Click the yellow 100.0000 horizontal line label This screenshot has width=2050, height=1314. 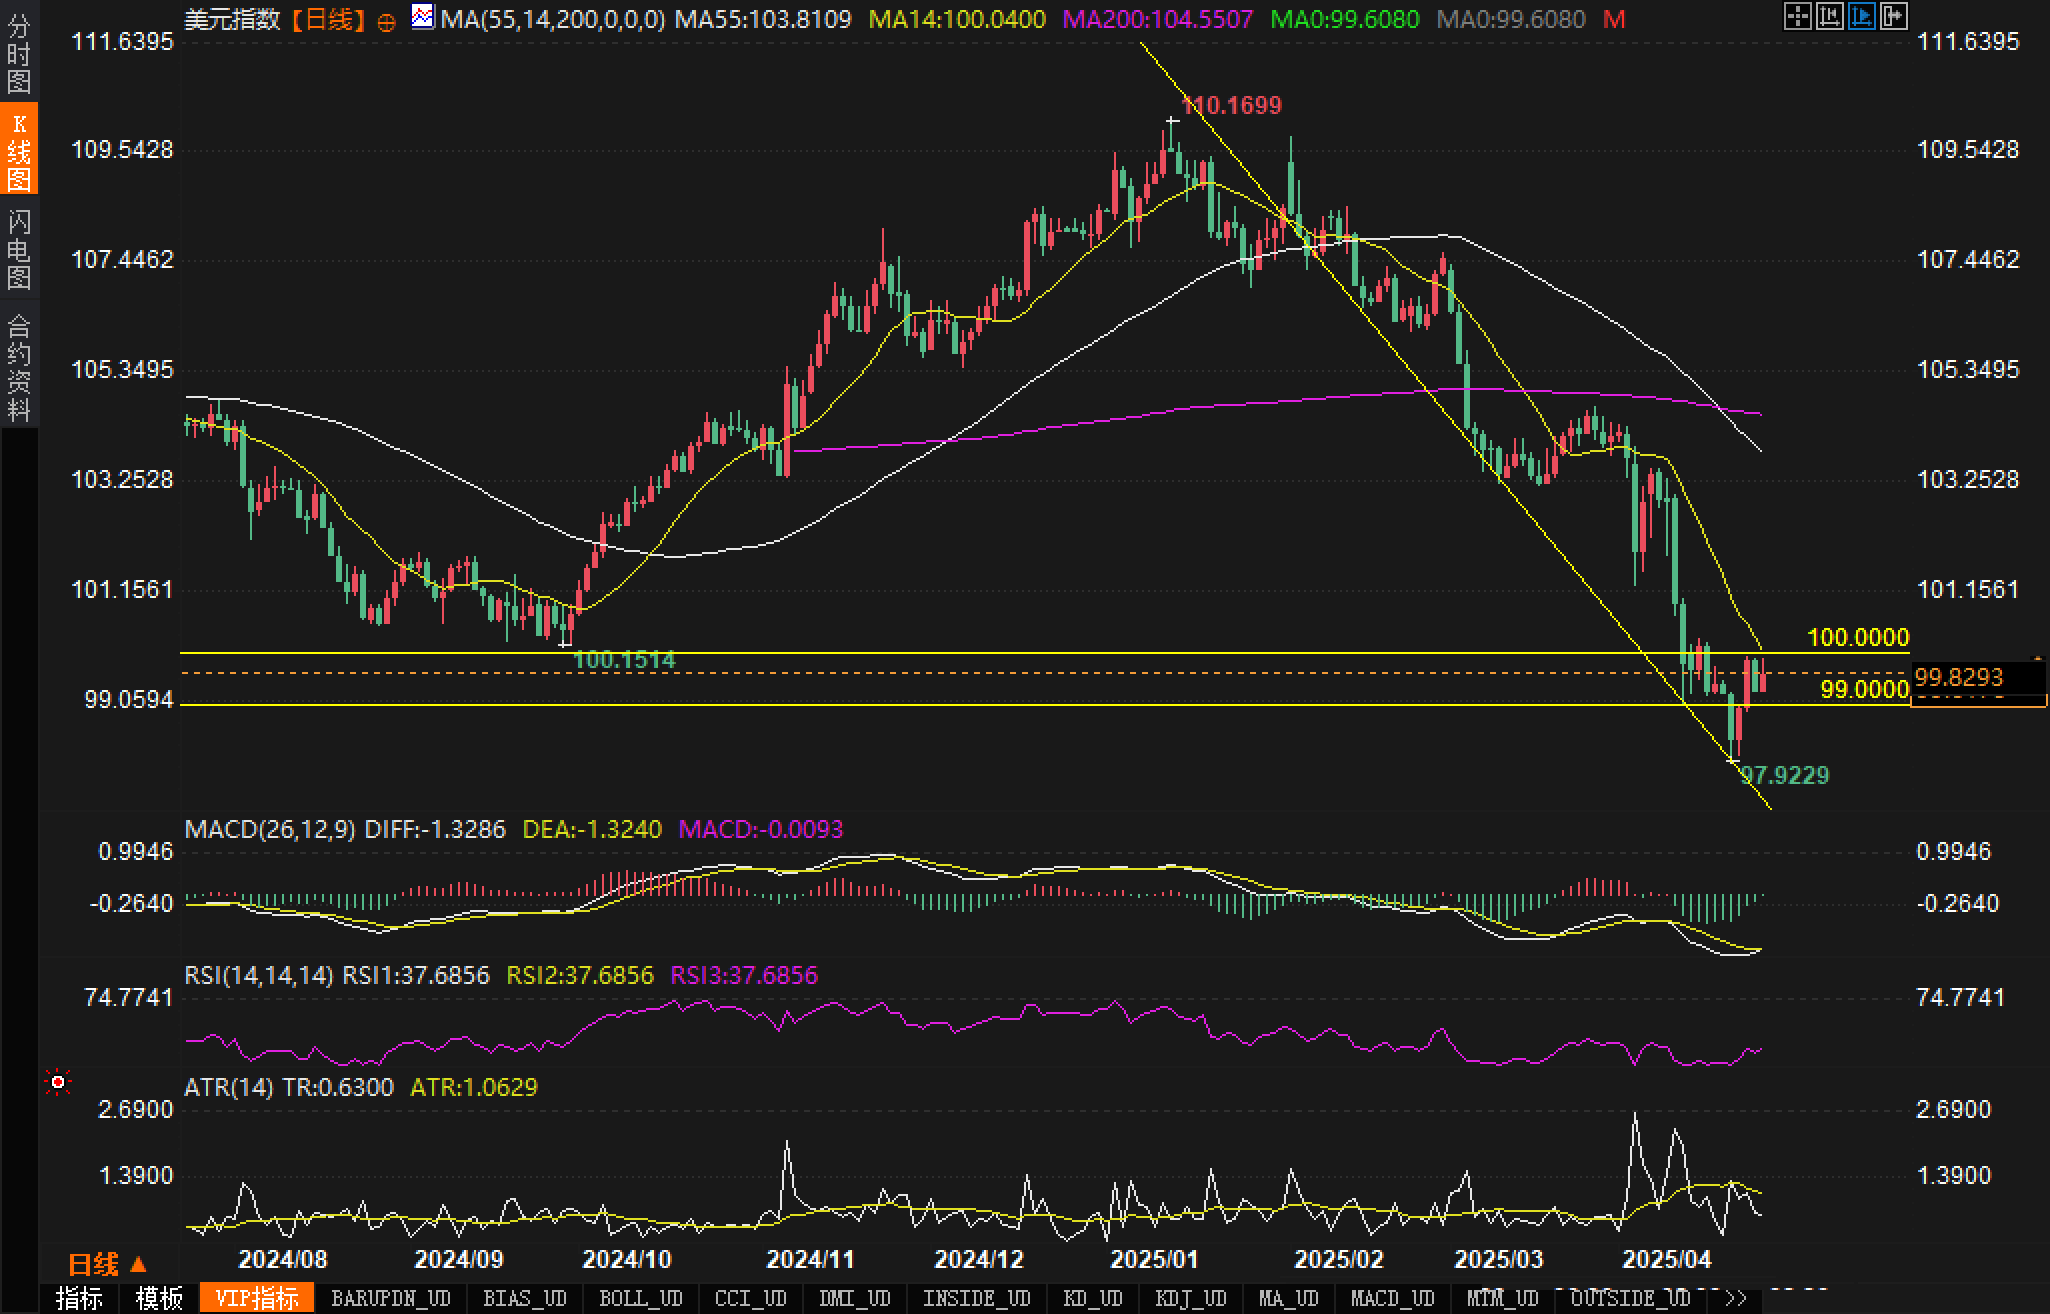[x=1857, y=637]
